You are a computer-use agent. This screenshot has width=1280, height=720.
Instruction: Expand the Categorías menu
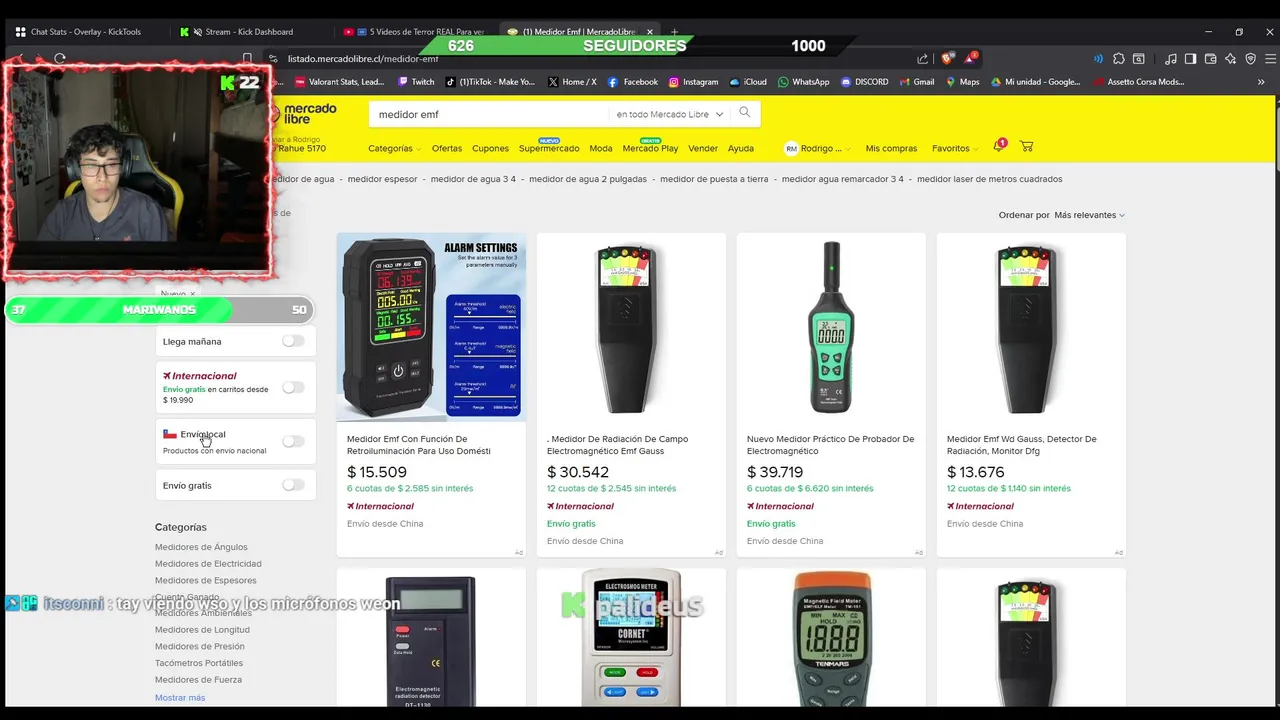point(394,148)
